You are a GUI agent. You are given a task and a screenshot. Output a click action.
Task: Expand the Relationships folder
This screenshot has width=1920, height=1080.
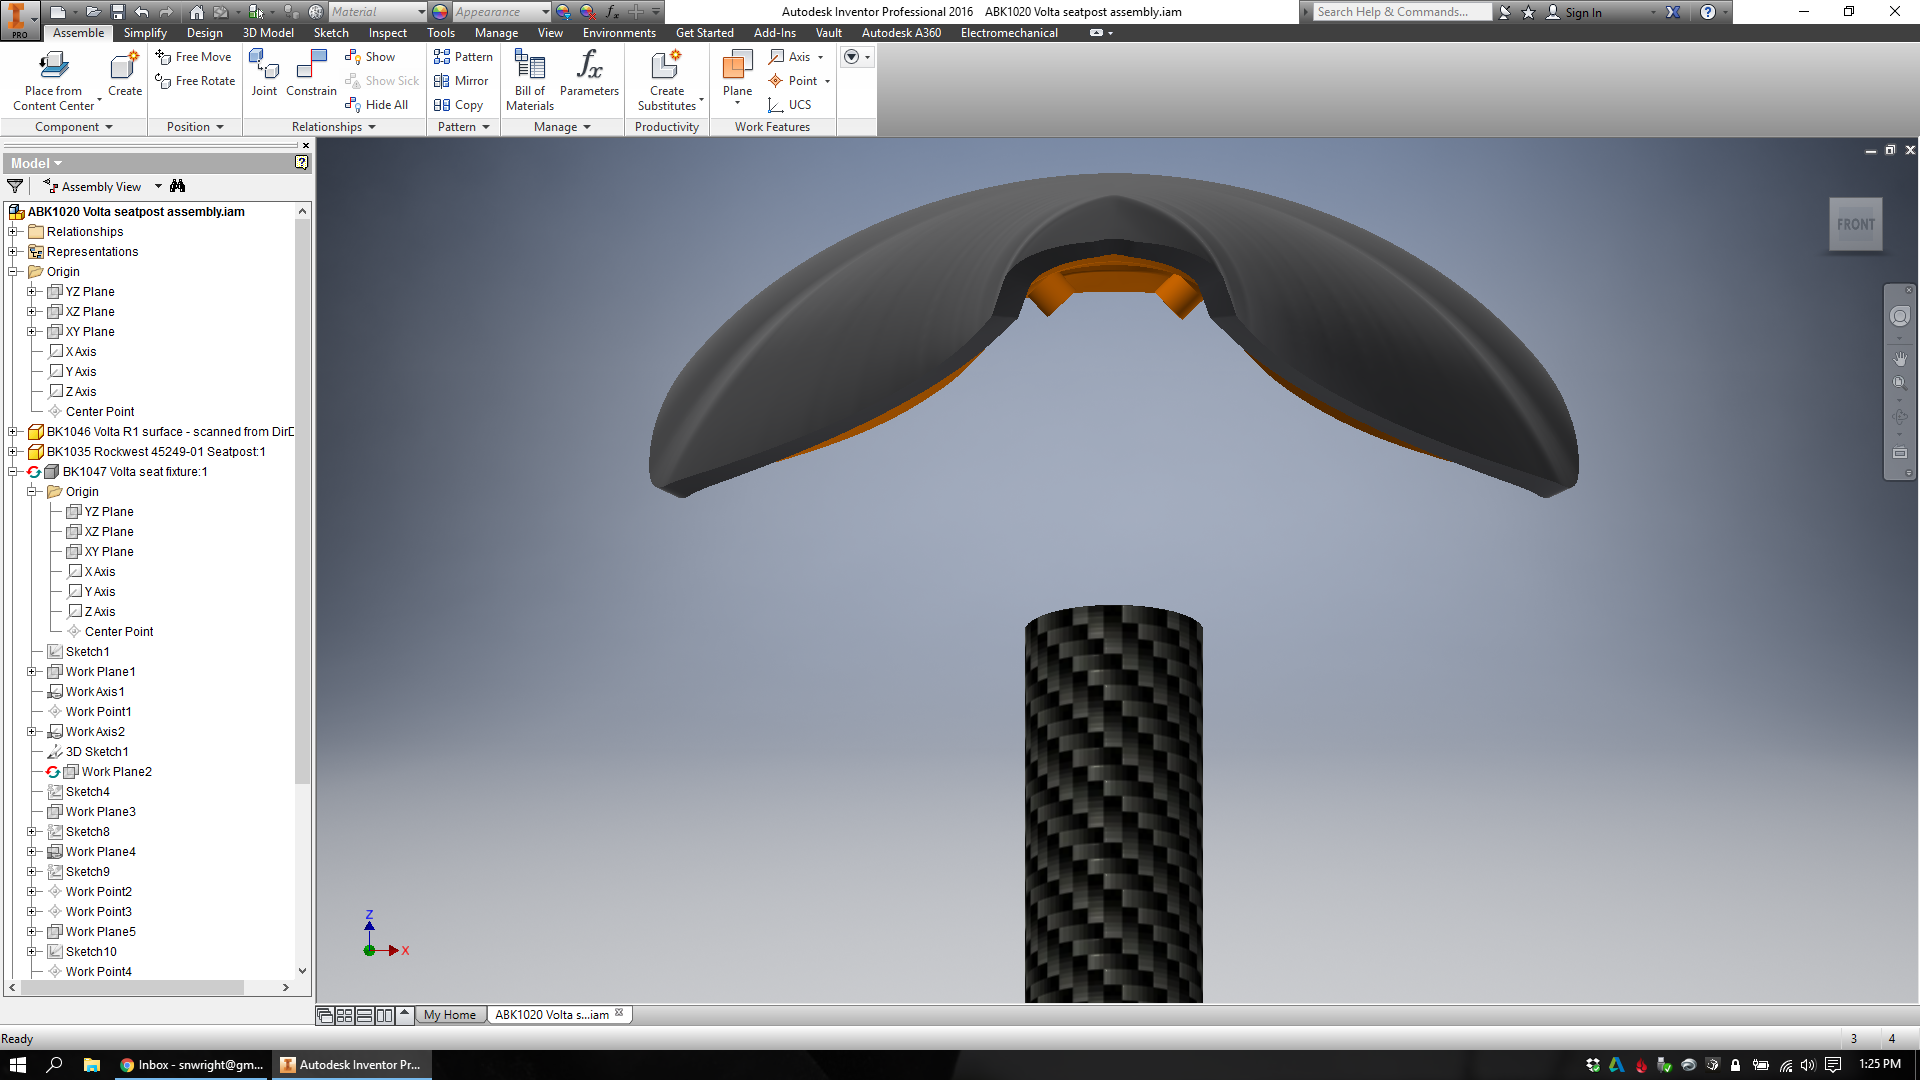(x=13, y=232)
